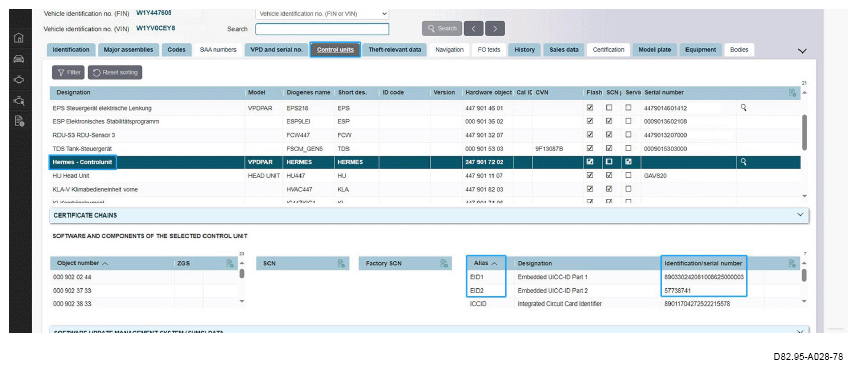Click the export icon in the SCN header

(x=342, y=263)
